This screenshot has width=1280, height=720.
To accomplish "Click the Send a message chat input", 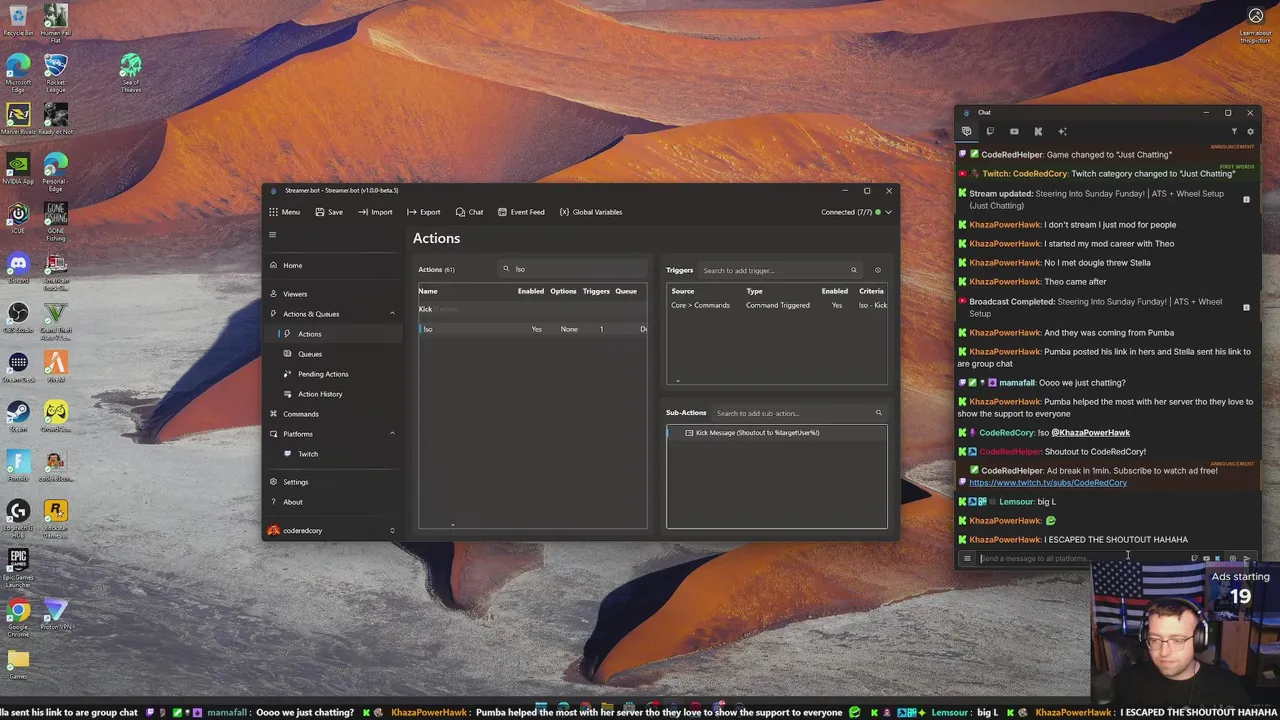I will (1080, 559).
